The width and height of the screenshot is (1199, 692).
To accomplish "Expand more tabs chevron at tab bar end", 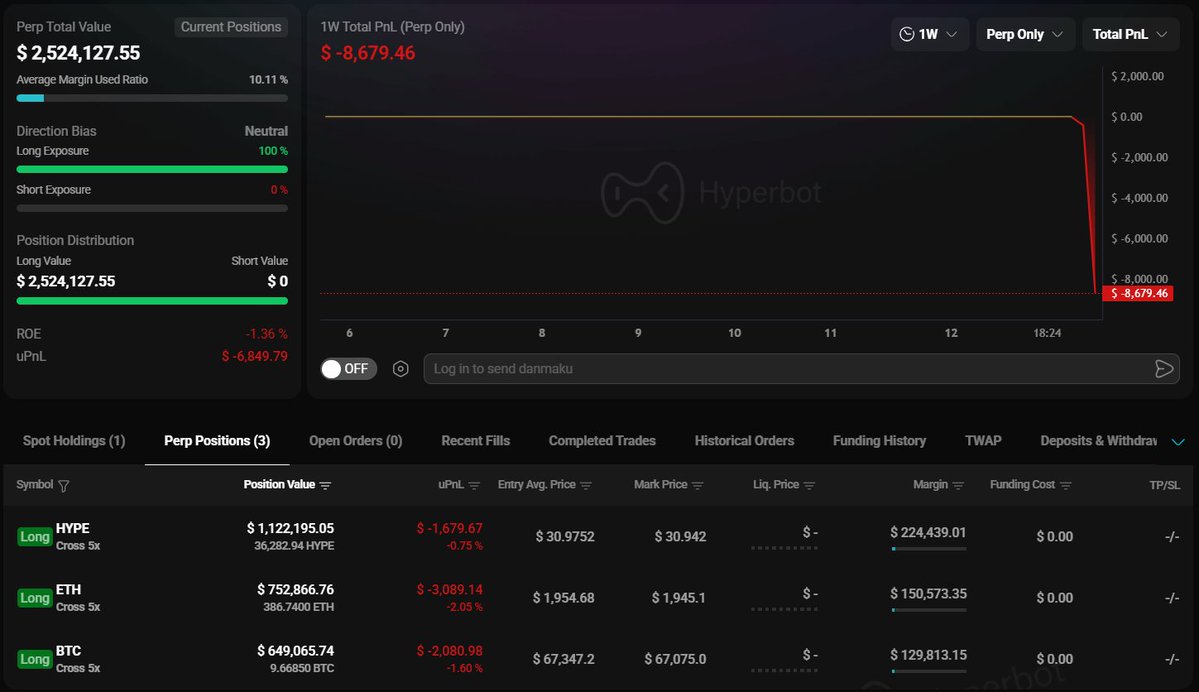I will coord(1177,442).
